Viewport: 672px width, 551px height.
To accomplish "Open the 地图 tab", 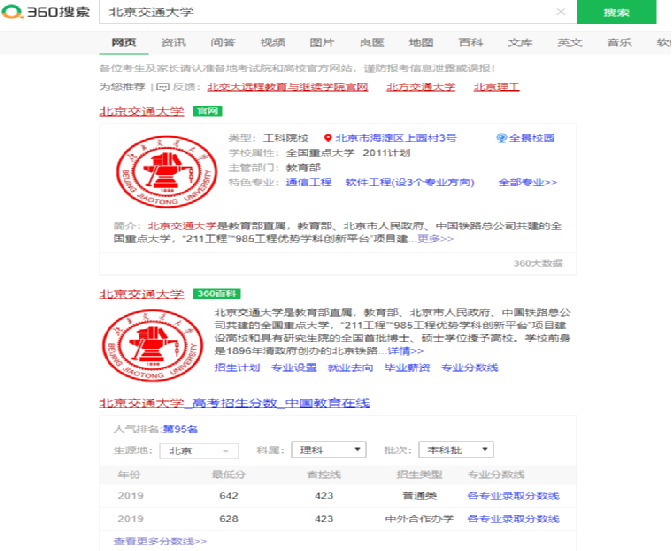I will point(421,42).
